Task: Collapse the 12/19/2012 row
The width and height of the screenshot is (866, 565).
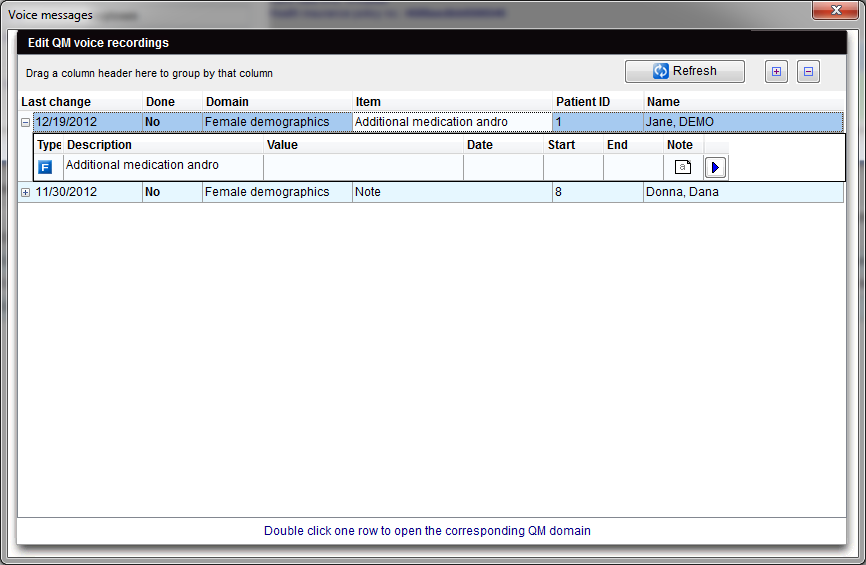Action: point(25,123)
